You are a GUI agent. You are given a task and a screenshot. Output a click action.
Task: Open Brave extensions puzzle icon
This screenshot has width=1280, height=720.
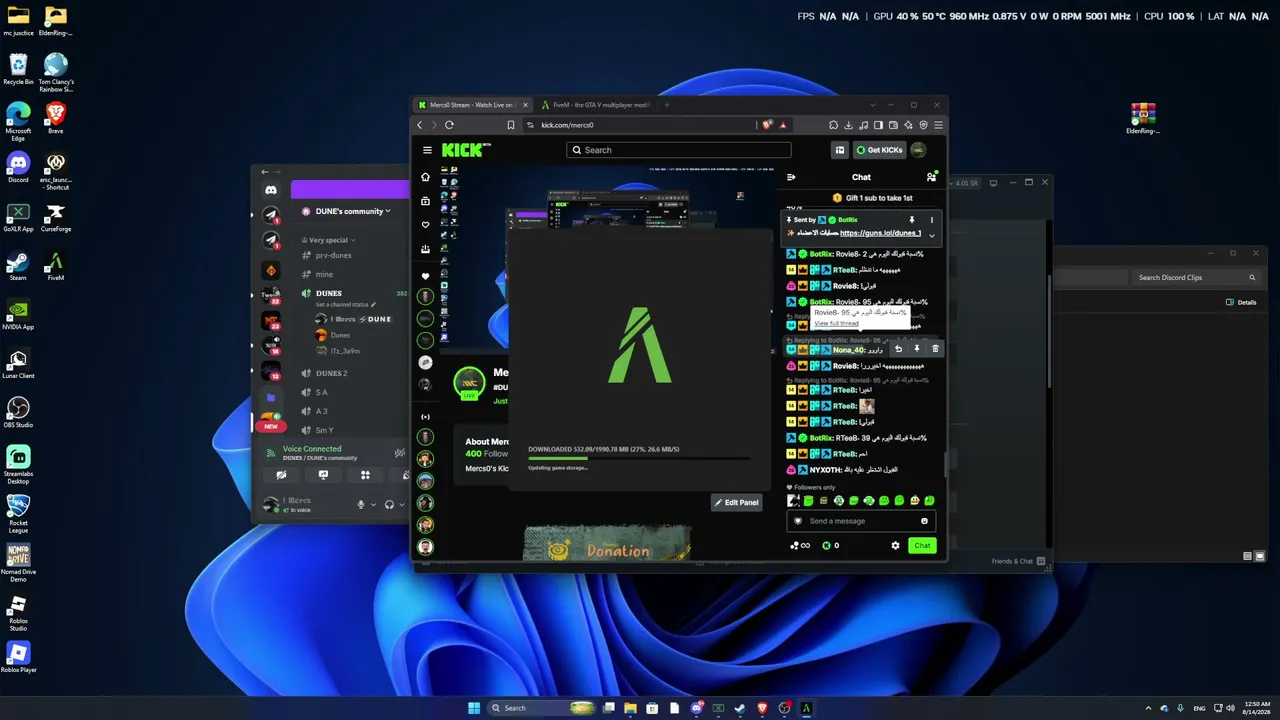point(833,125)
